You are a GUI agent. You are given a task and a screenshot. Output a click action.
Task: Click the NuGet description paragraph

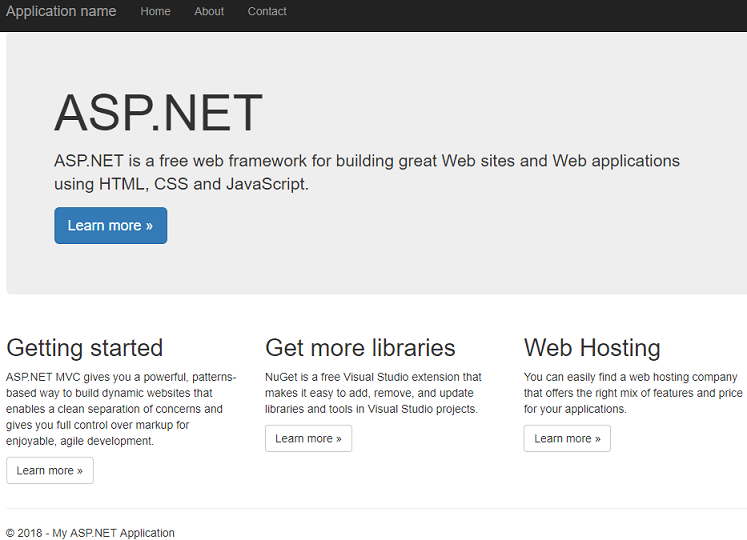374,393
